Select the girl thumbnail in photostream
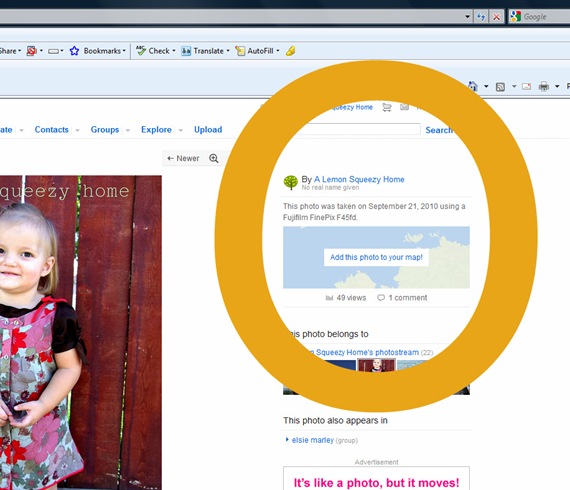 pos(376,366)
